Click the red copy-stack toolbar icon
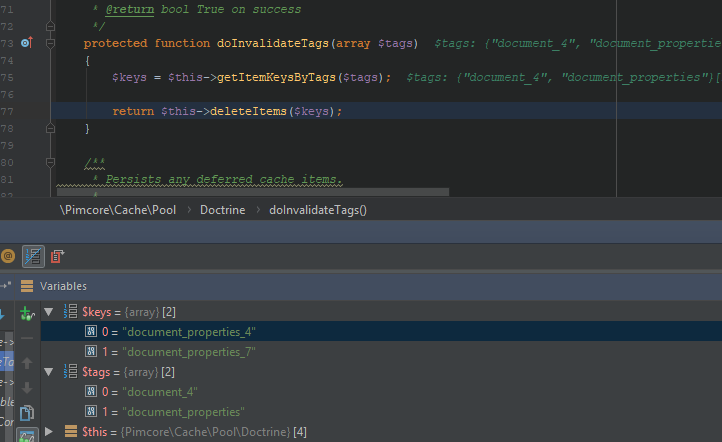Screen dimensions: 722x442 point(58,256)
